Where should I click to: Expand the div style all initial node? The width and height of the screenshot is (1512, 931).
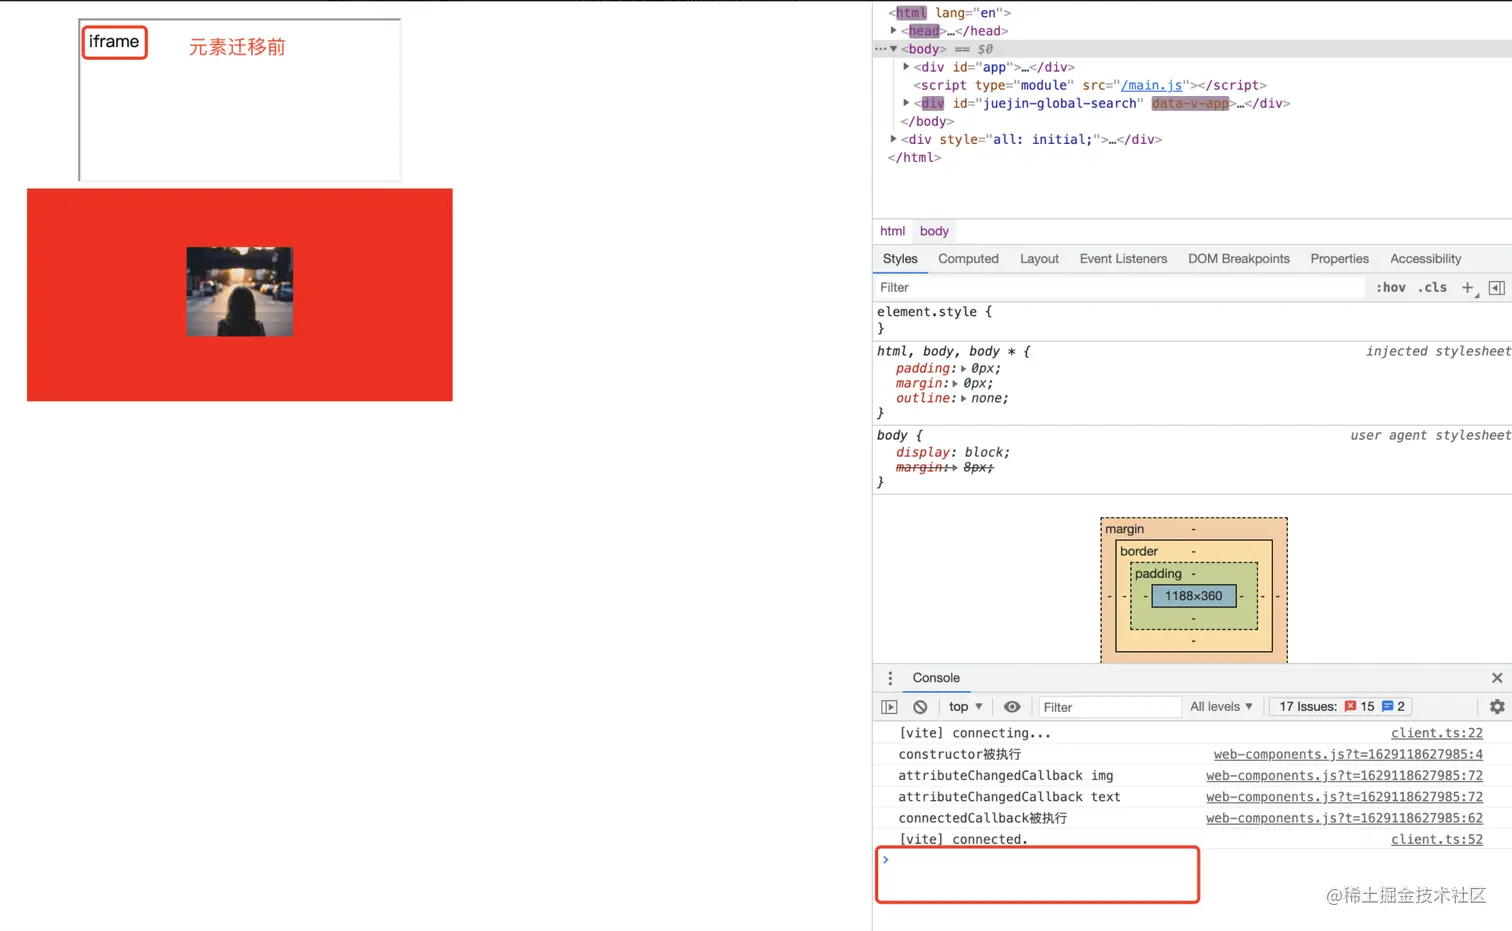(x=894, y=139)
